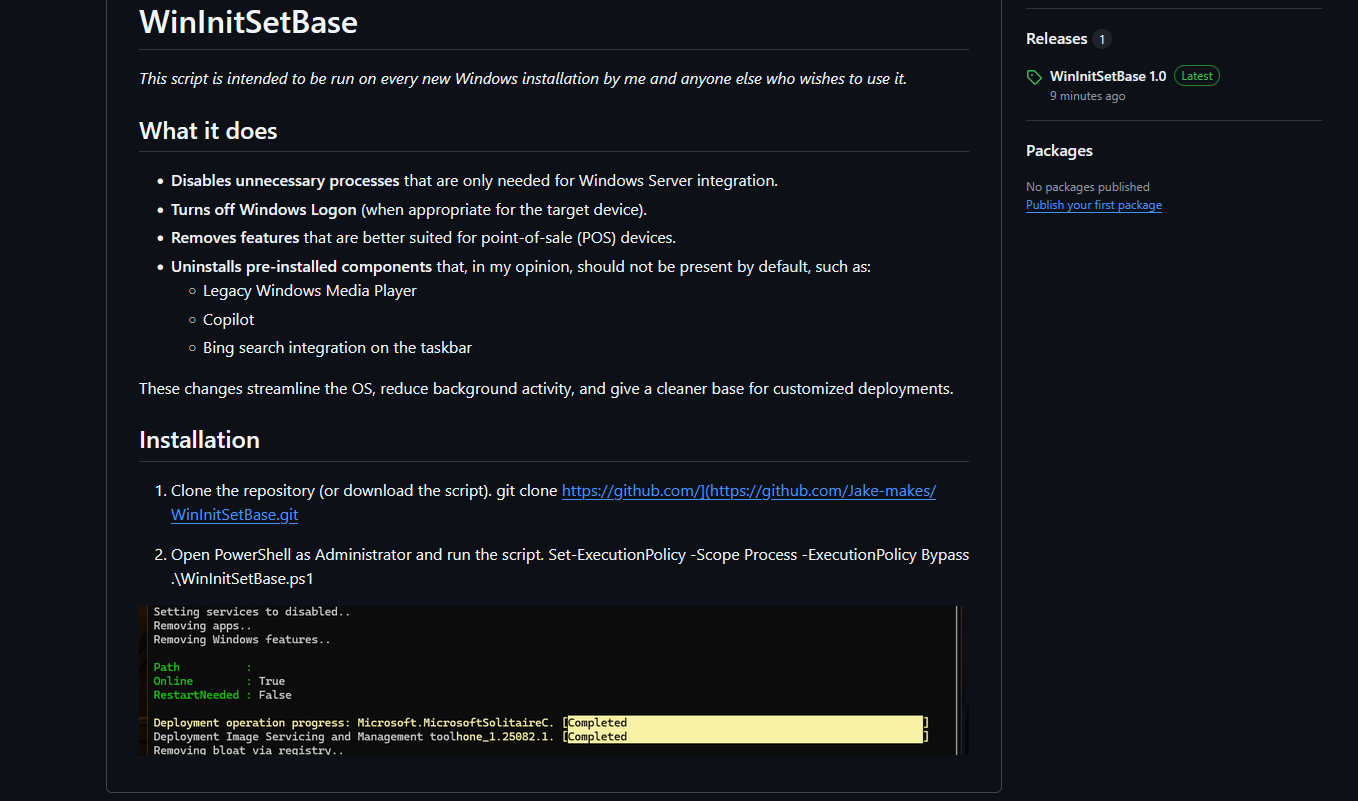Click the release tag icon beside WinInitSetBase 1.0
The width and height of the screenshot is (1358, 801).
pos(1034,77)
